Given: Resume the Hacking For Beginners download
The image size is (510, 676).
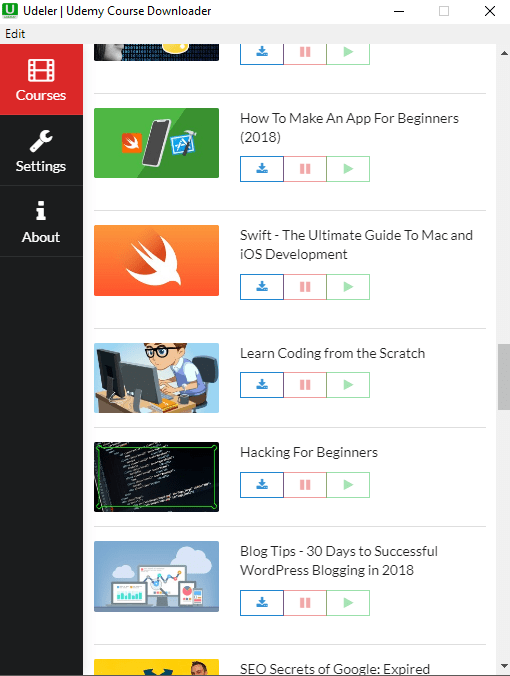Looking at the screenshot, I should [348, 485].
